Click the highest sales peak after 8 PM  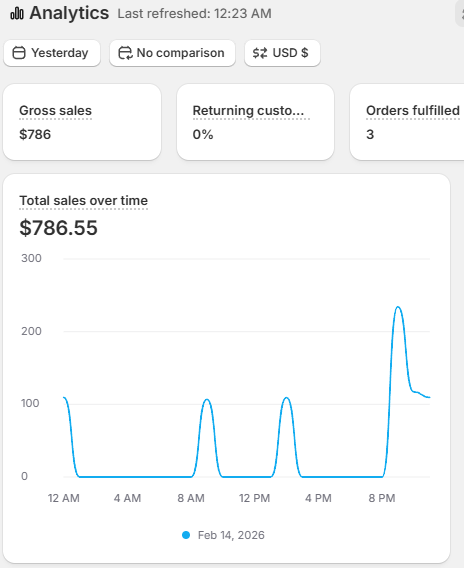pyautogui.click(x=398, y=307)
